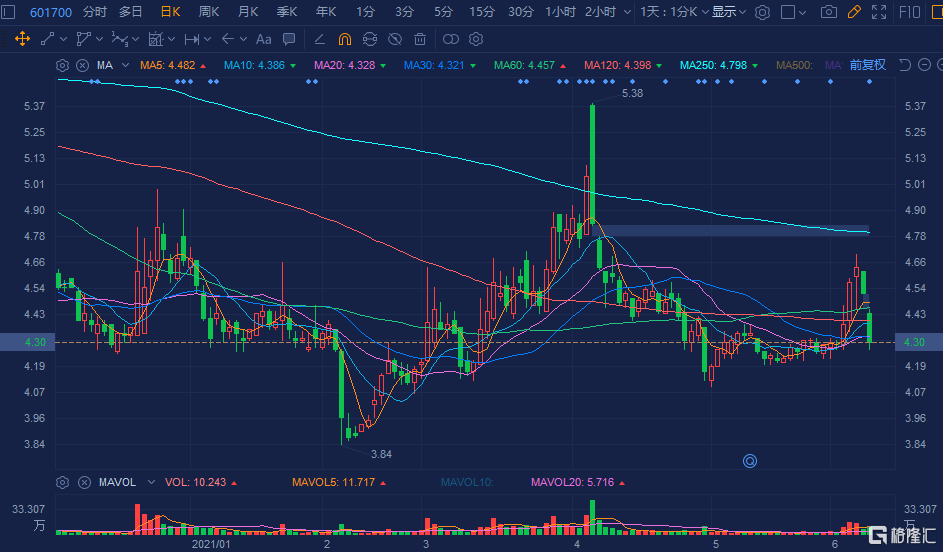Image resolution: width=943 pixels, height=552 pixels.
Task: Click 前复权 price adjustment button
Action: pos(868,65)
